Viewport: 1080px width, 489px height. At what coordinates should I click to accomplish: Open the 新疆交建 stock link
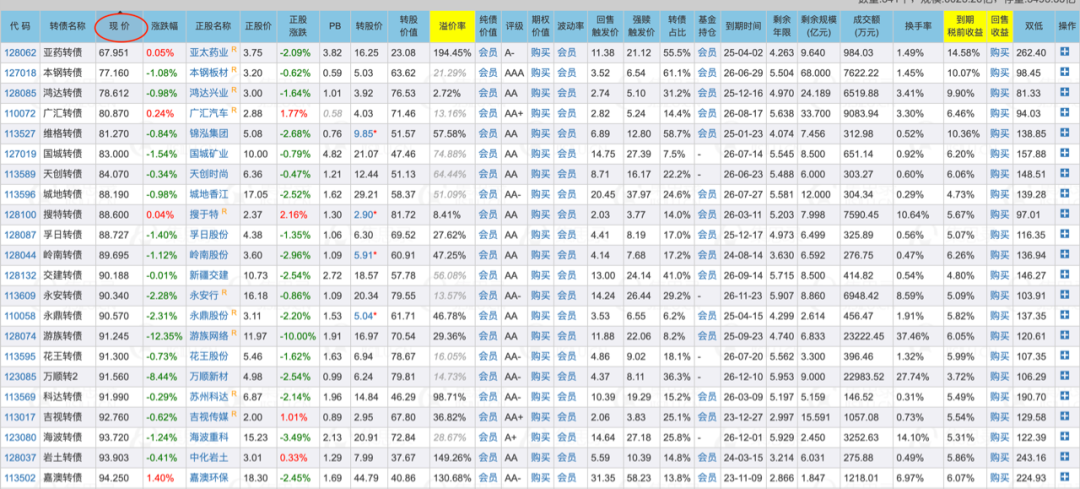coord(209,275)
